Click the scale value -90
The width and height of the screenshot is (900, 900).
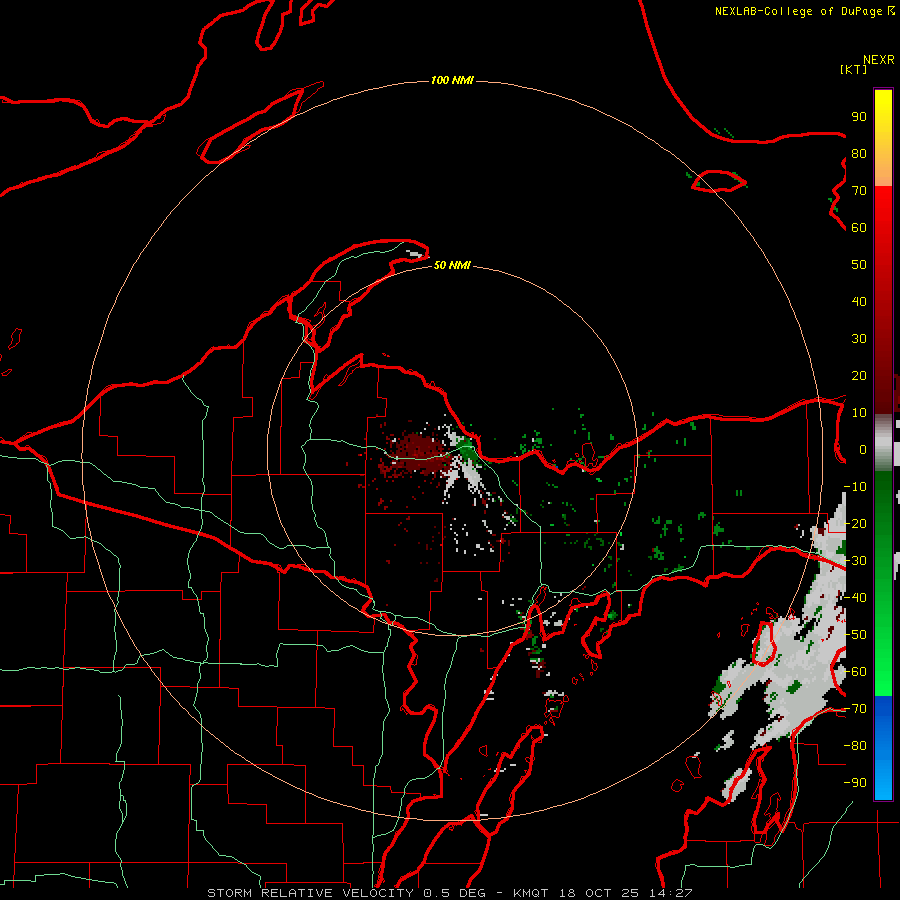point(855,783)
